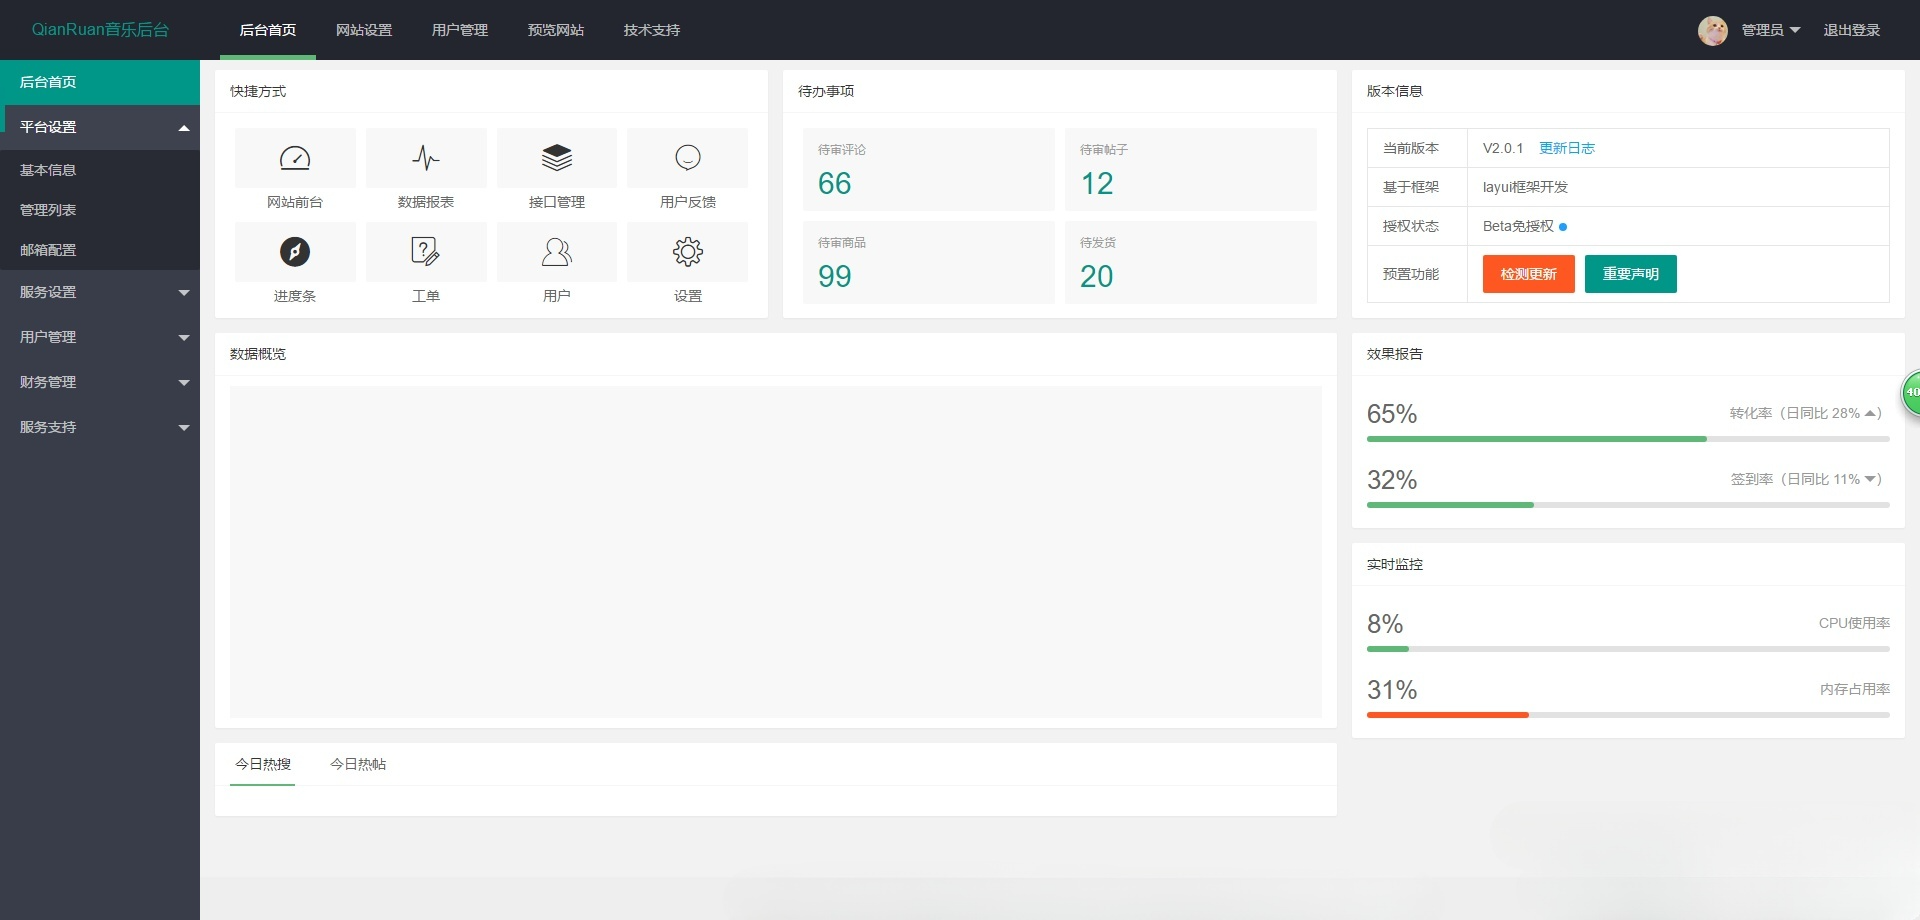1920x920 pixels.
Task: Open 网站设置 in the top navigation
Action: click(x=364, y=30)
